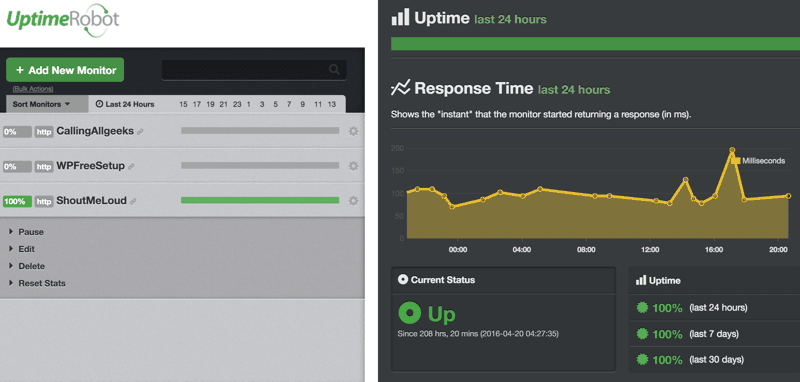Image resolution: width=800 pixels, height=382 pixels.
Task: Click hour 15 in the timeline header
Action: tap(183, 105)
